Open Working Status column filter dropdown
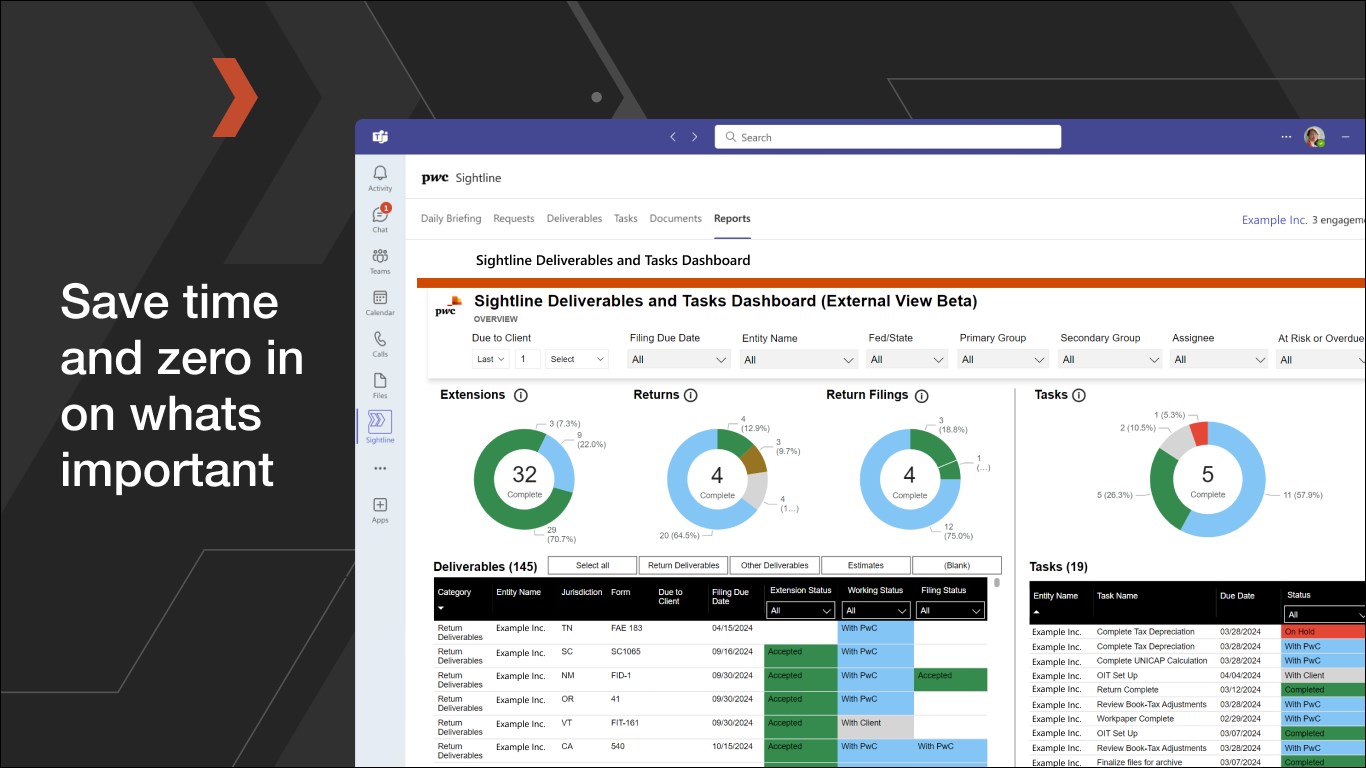 [x=876, y=610]
